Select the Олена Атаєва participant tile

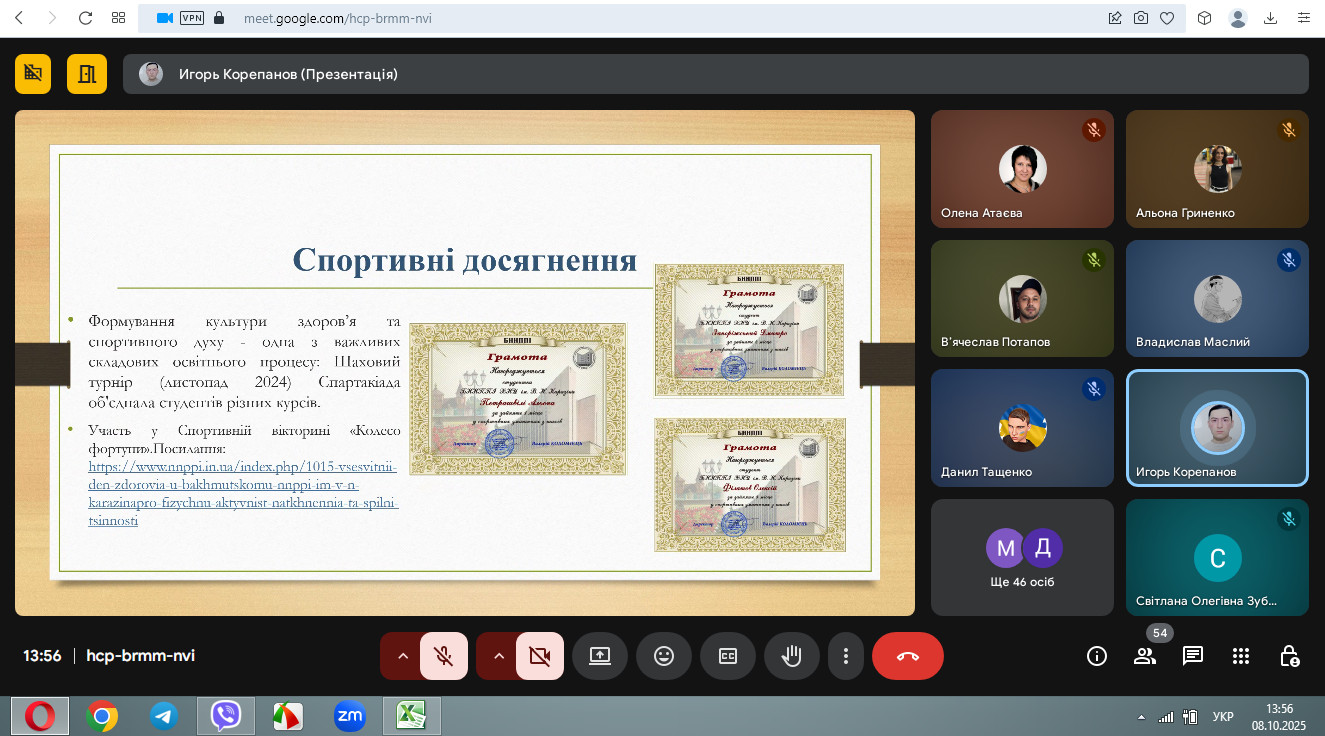pyautogui.click(x=1022, y=169)
